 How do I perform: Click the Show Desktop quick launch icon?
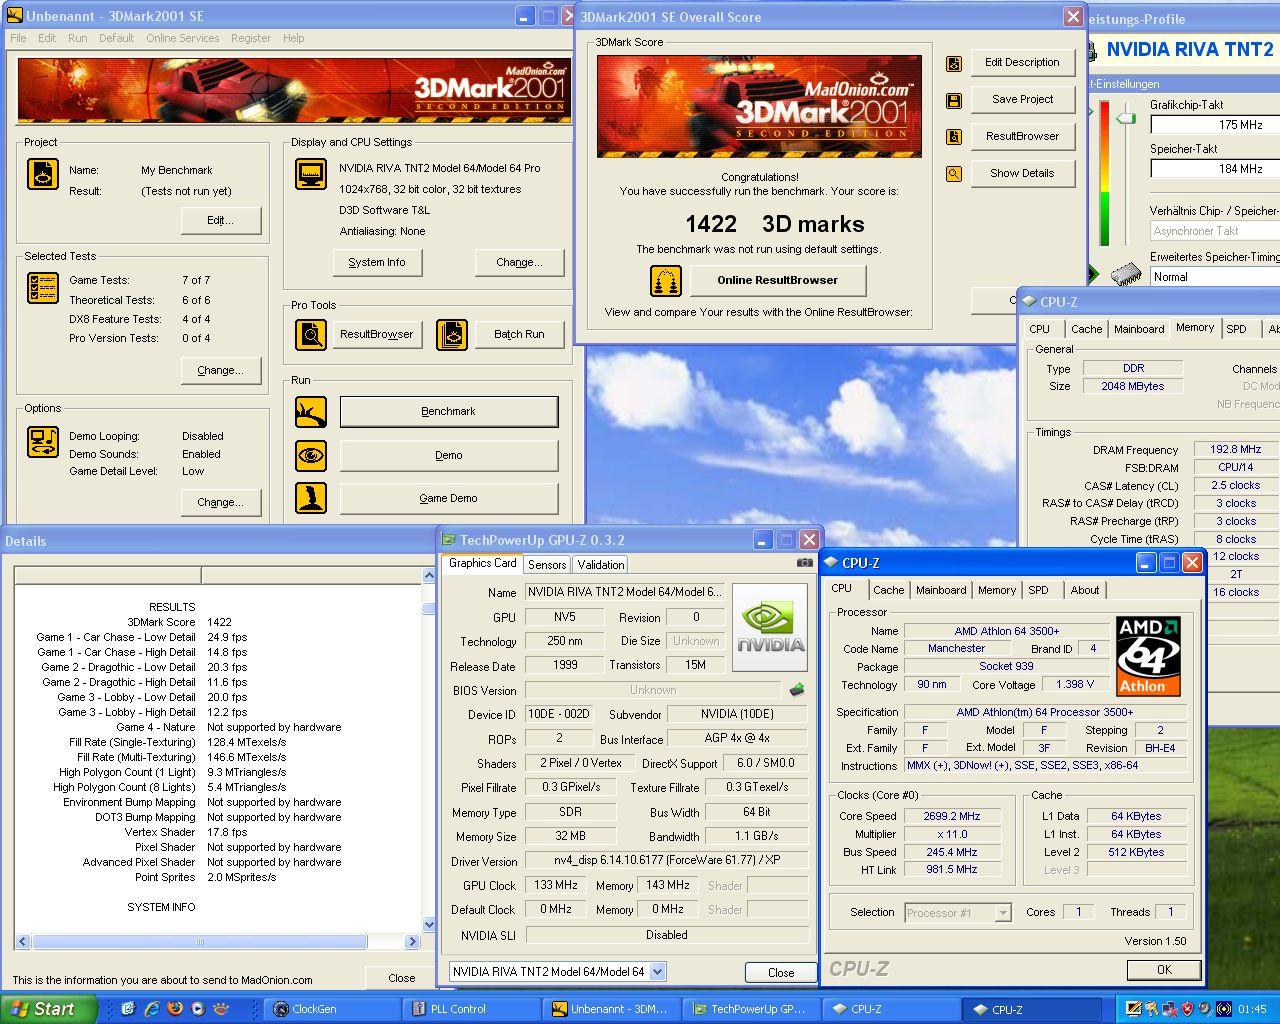(x=128, y=1009)
